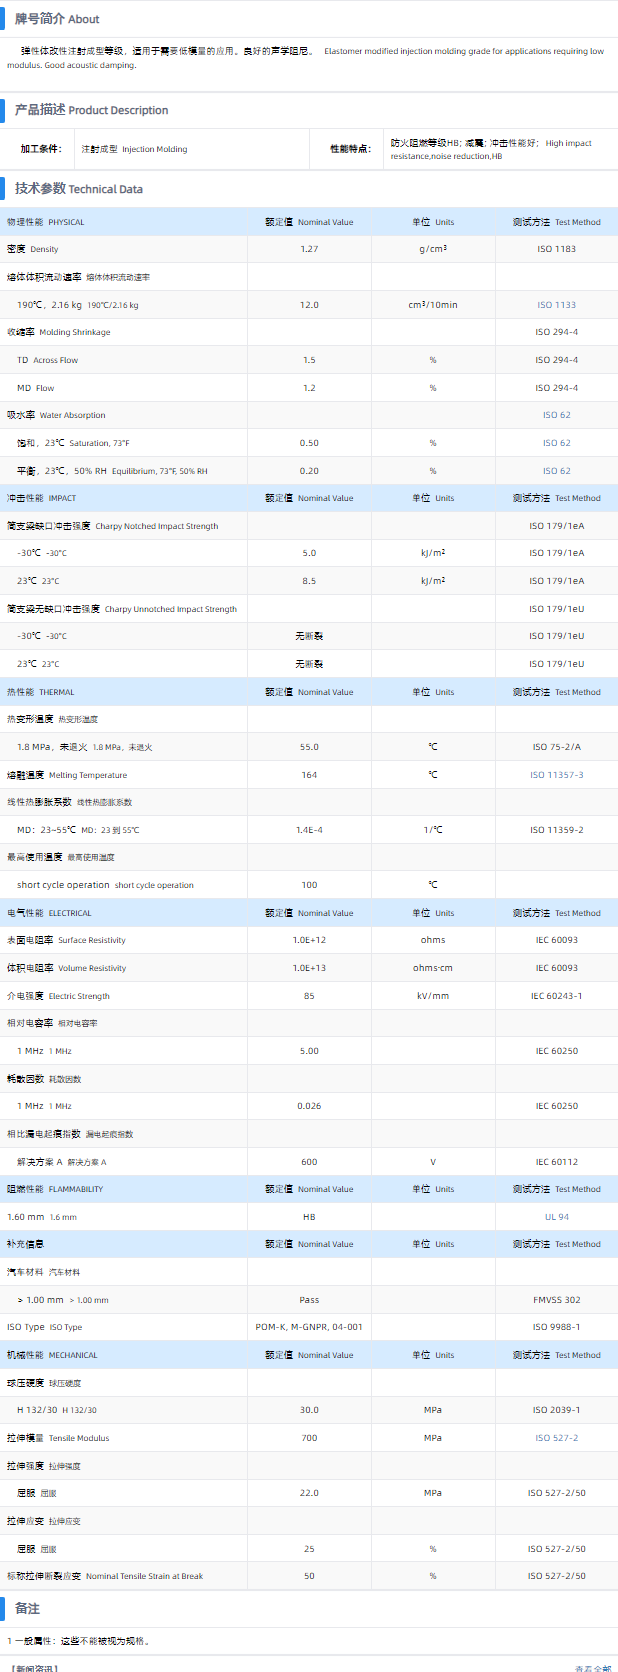The image size is (618, 1672).
Task: Click the Charpy Notched Impact Strength label
Action: click(113, 526)
